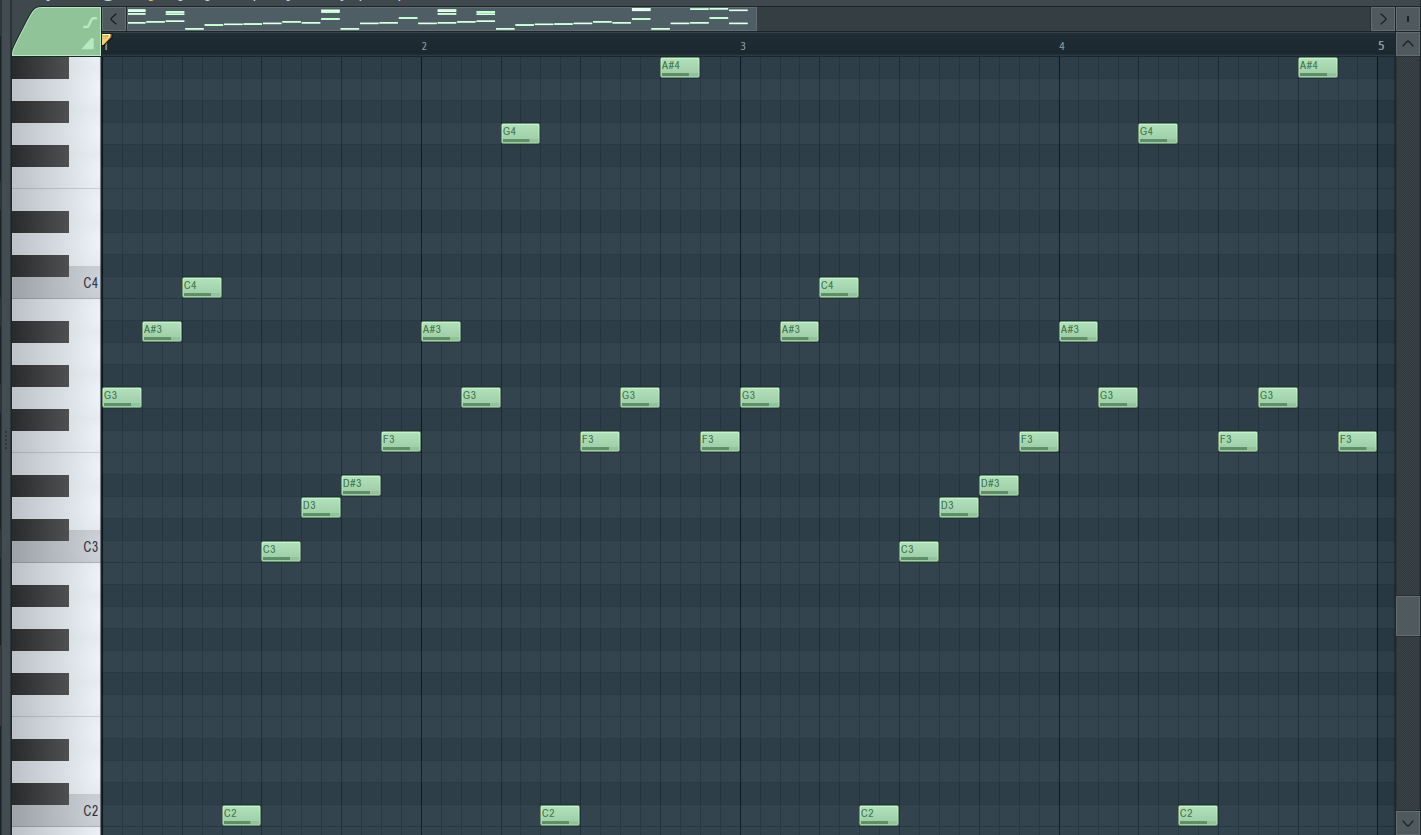Toggle the slide triangle icon
The width and height of the screenshot is (1421, 835).
89,43
